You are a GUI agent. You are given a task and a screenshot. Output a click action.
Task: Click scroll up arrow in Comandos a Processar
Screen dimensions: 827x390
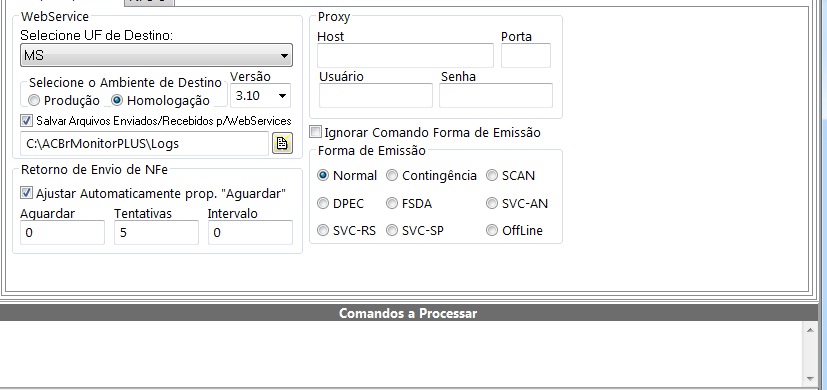(x=811, y=330)
